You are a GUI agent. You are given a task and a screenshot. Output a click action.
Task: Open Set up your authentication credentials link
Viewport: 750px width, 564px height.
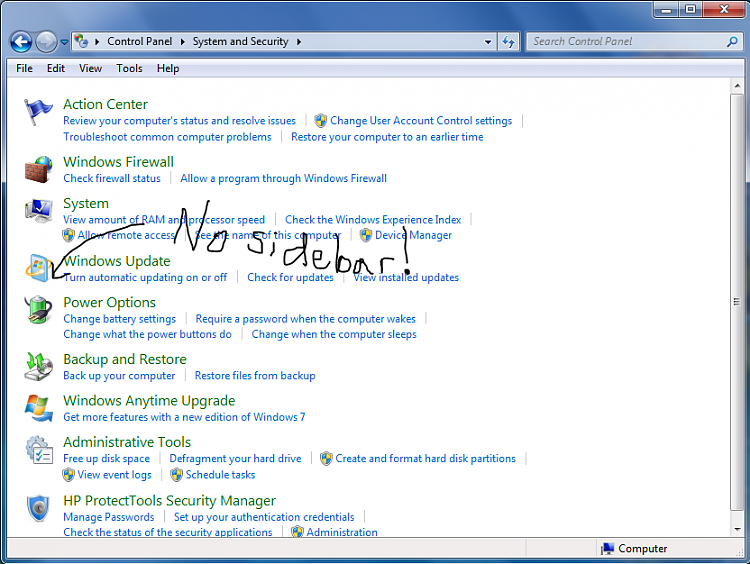(x=264, y=517)
